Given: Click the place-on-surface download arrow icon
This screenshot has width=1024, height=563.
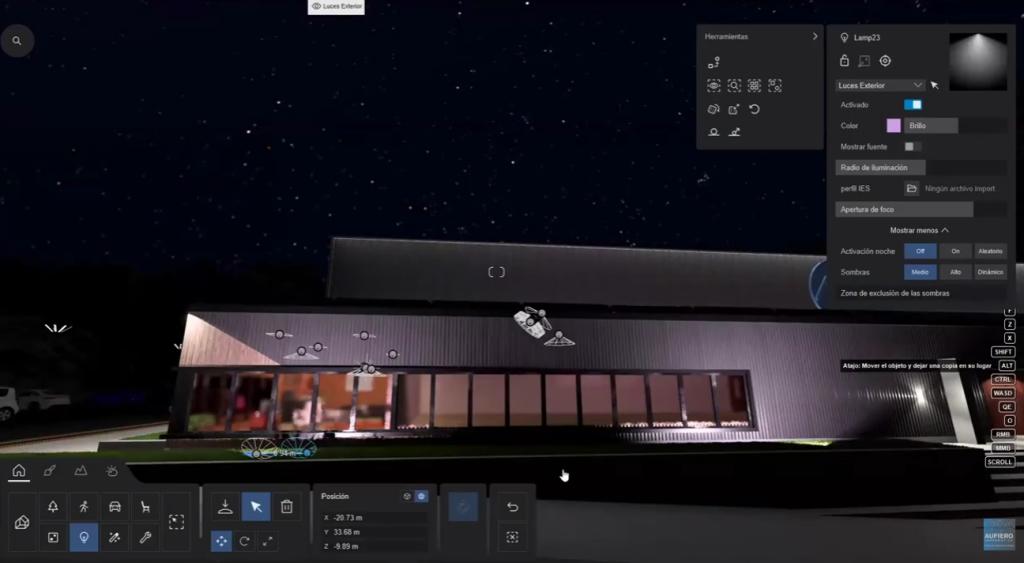Looking at the screenshot, I should coord(225,507).
